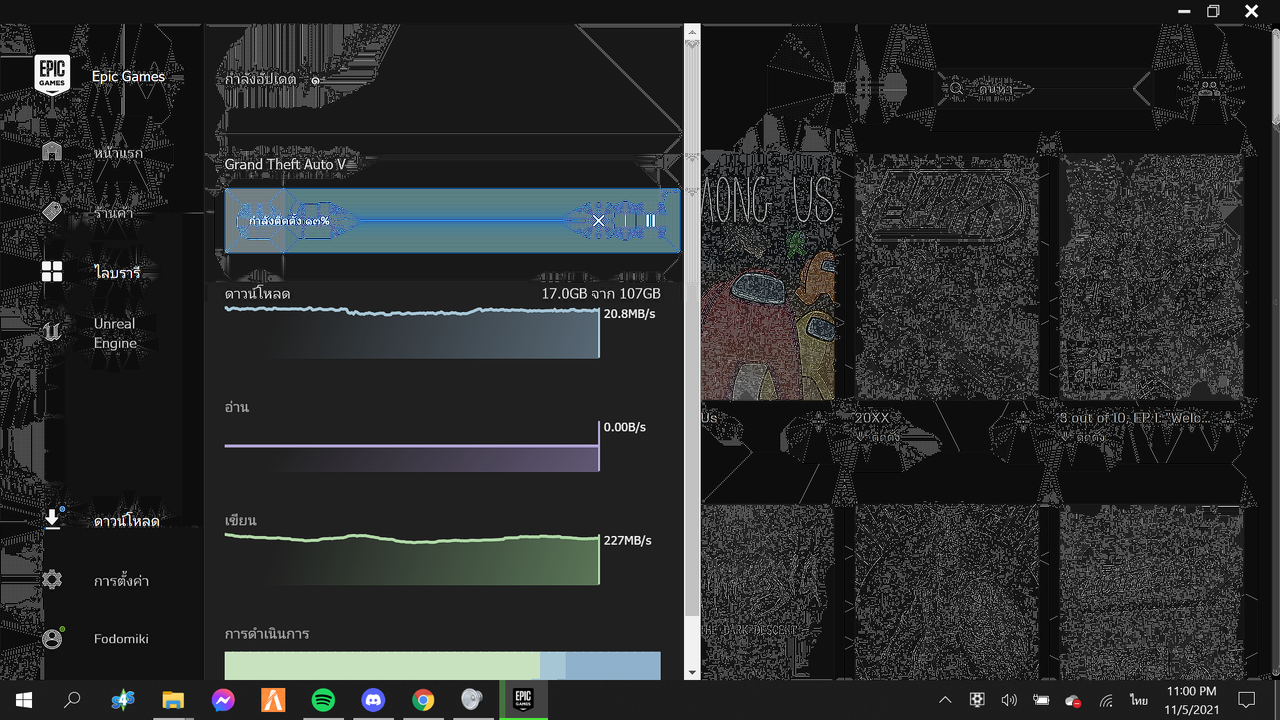The height and width of the screenshot is (720, 1280).
Task: Click the อ่าน read speed graph
Action: pyautogui.click(x=412, y=446)
